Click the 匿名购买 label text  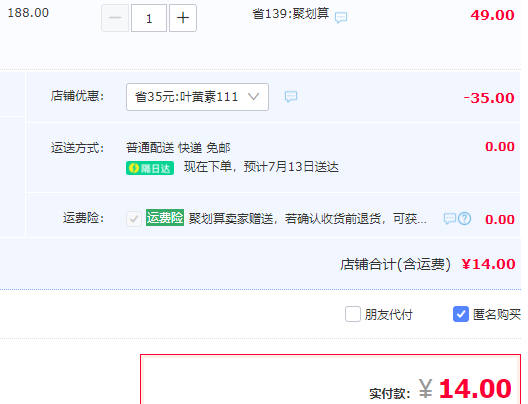[497, 315]
